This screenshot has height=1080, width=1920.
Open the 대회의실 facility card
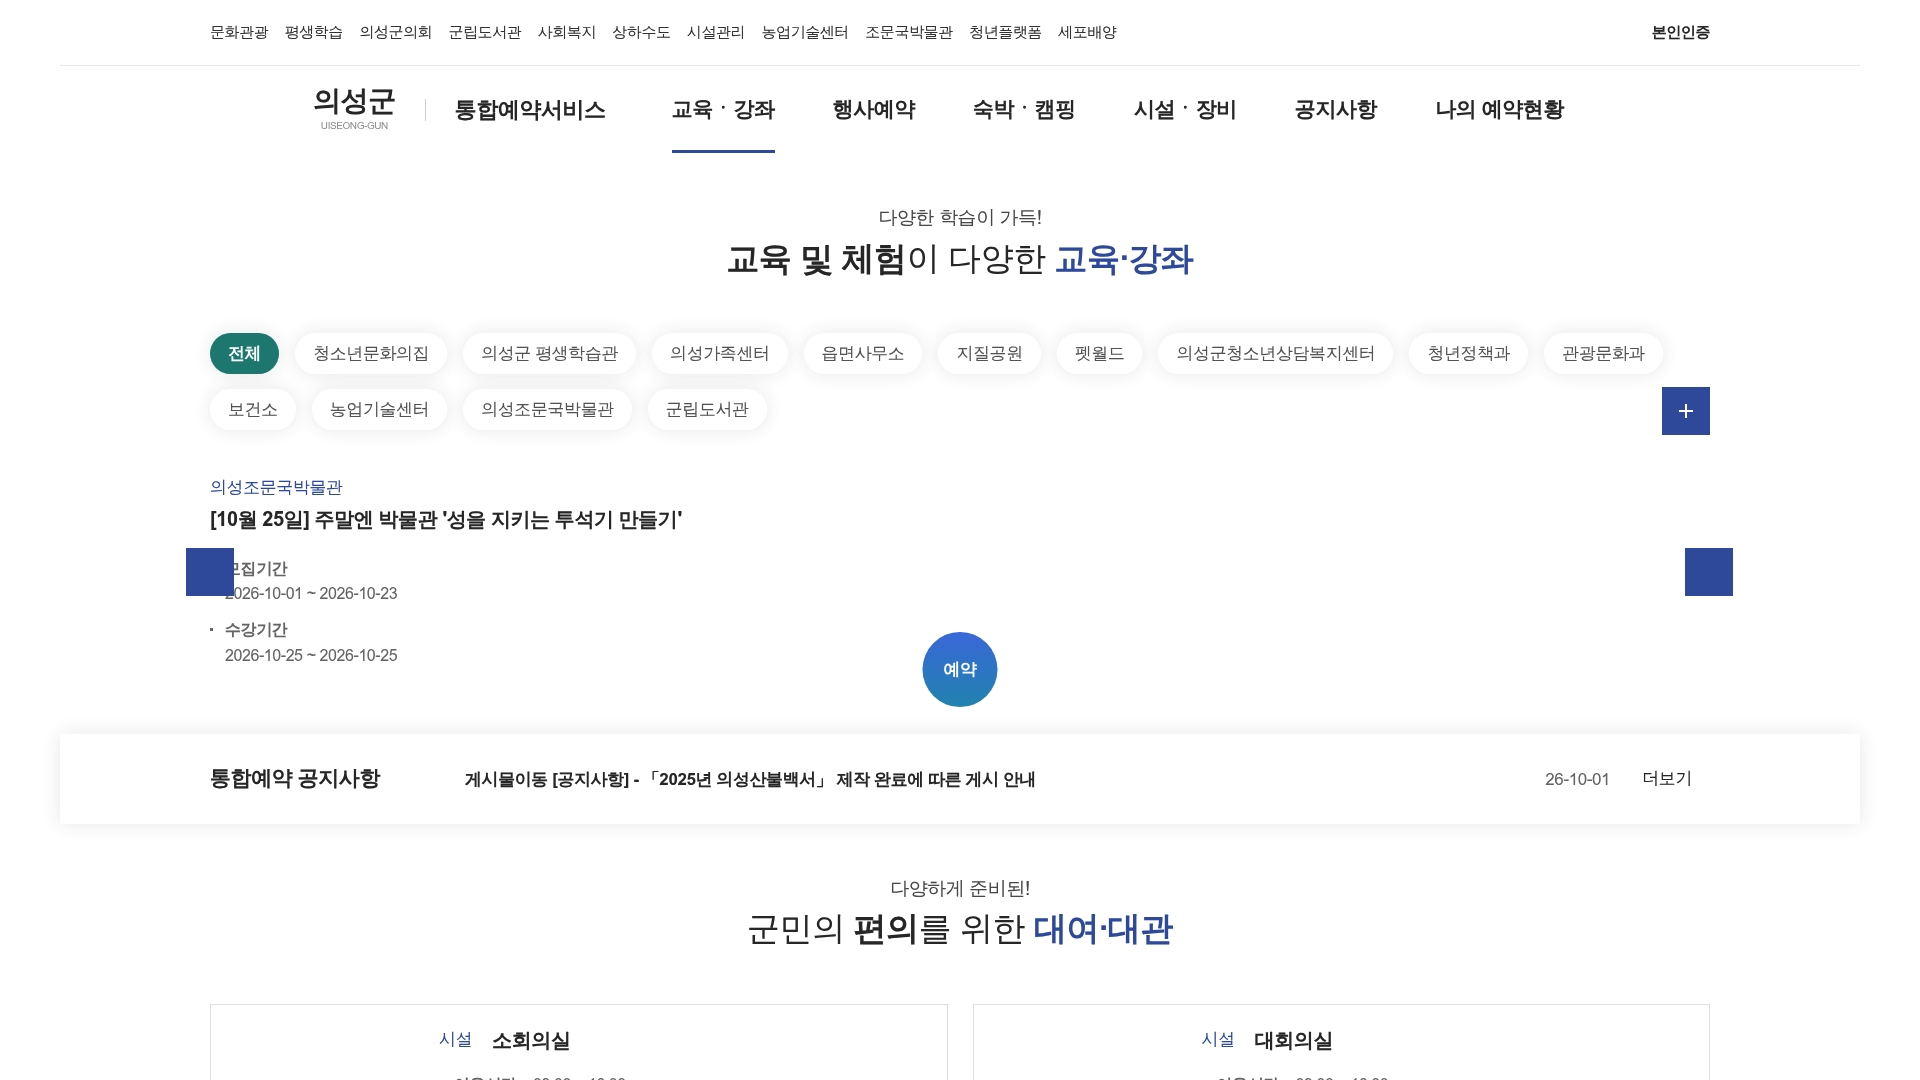pos(1341,1041)
